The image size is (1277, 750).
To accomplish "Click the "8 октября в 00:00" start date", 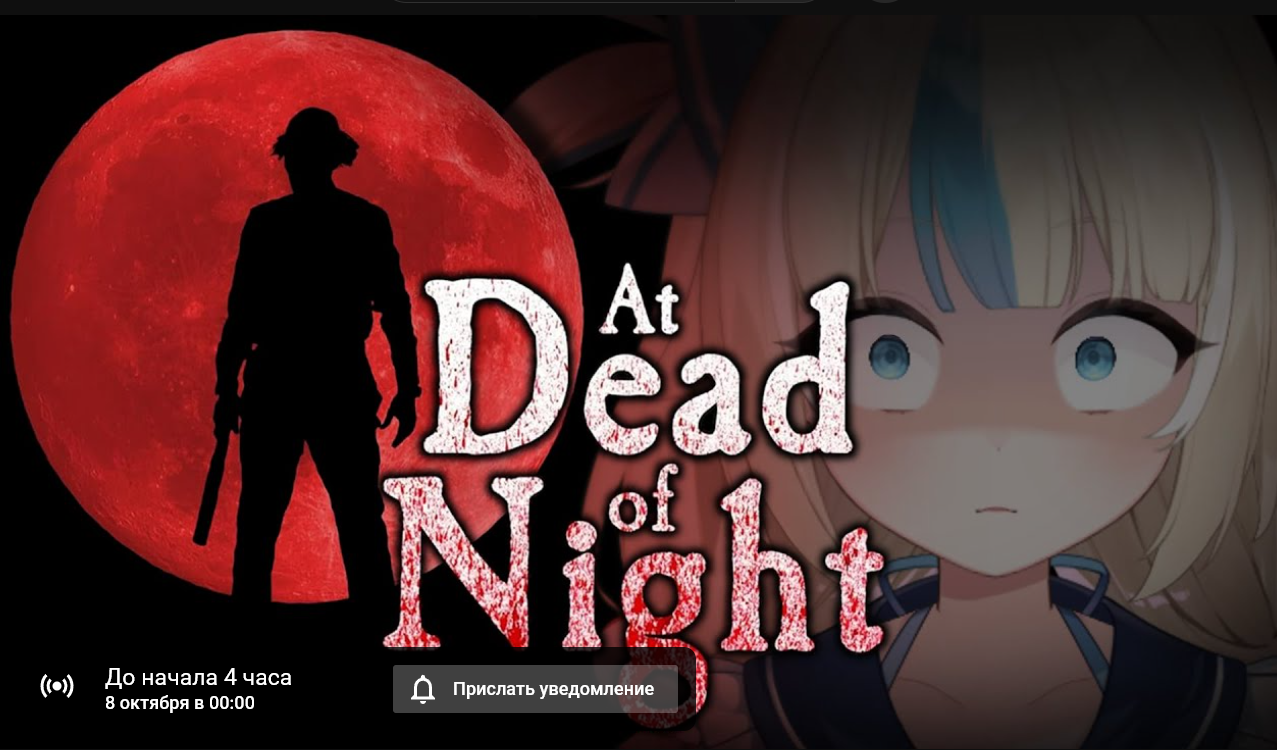I will click(180, 703).
